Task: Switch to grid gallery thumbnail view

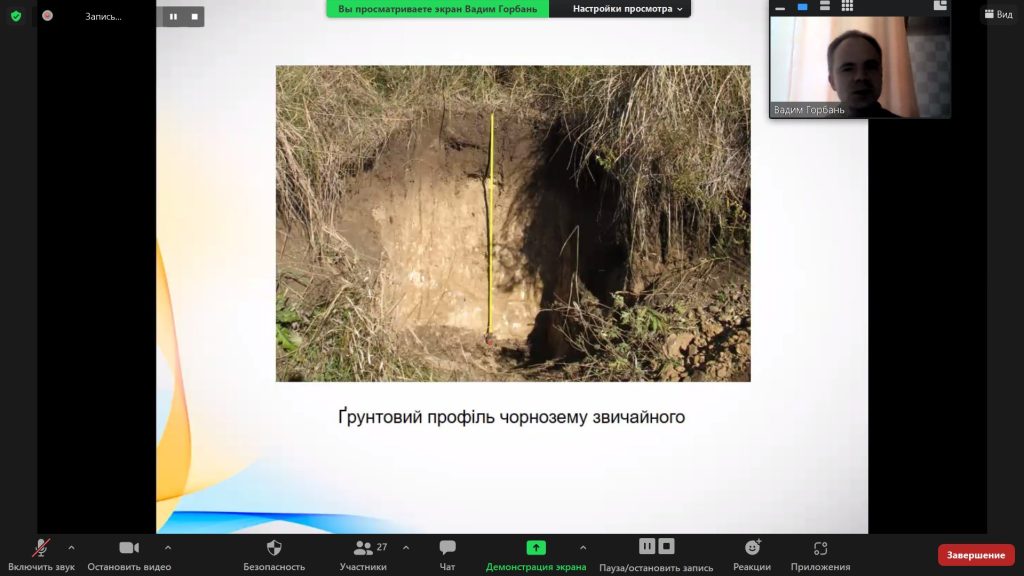Action: [x=847, y=7]
